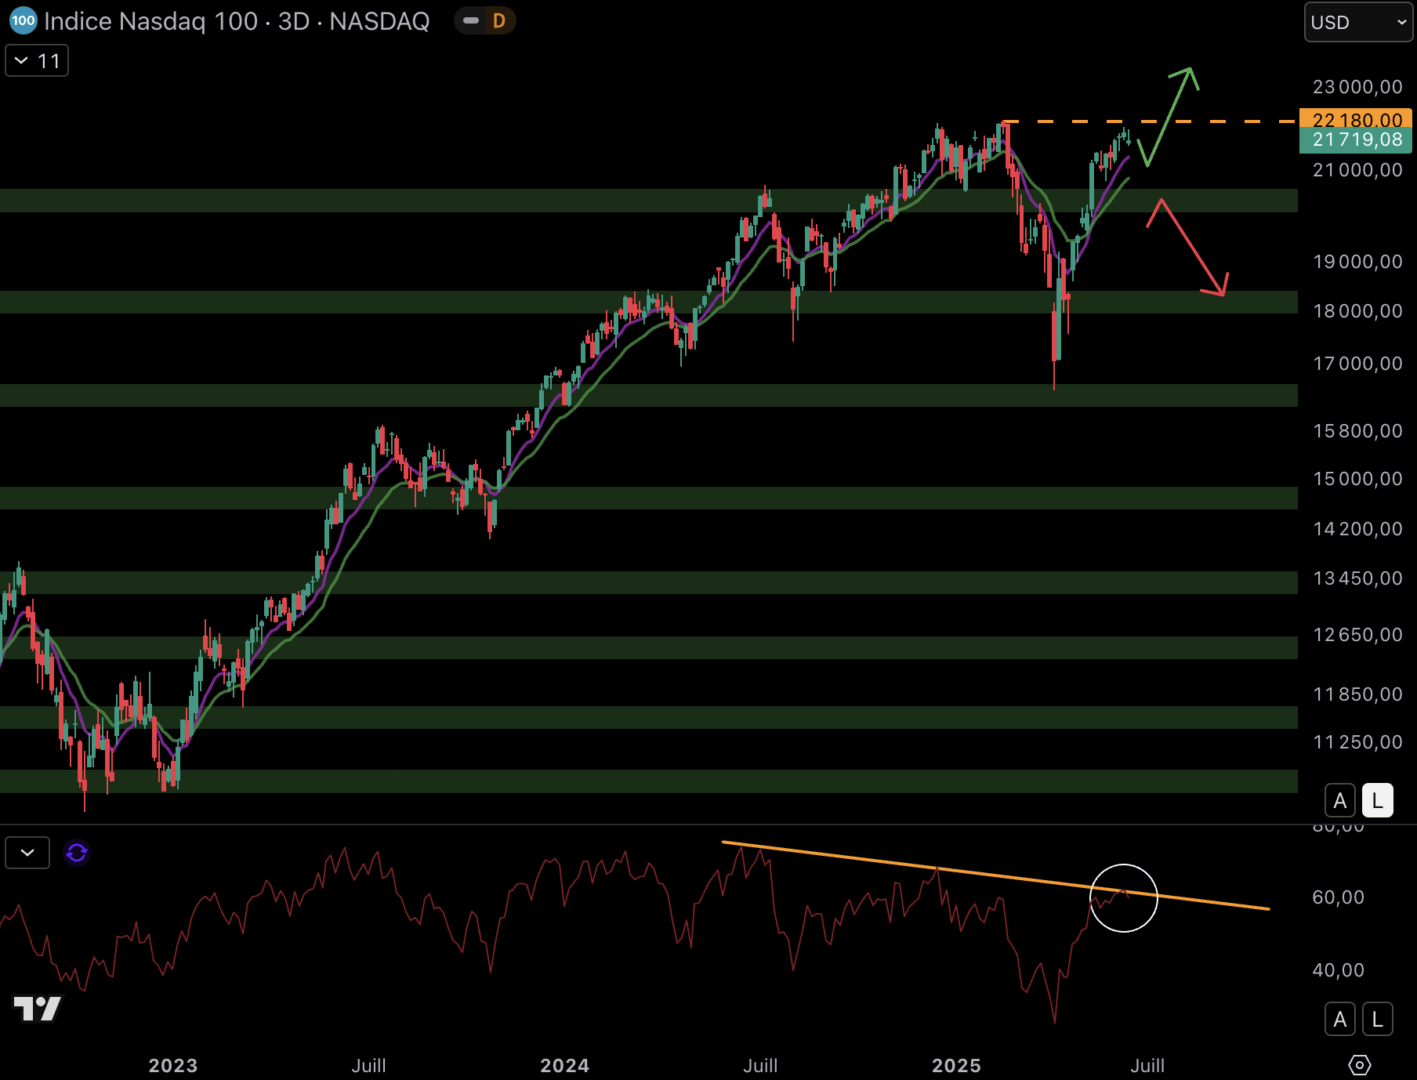Screen dimensions: 1417x1080
Task: Click the 15 000,00 price scale label
Action: pos(1357,479)
